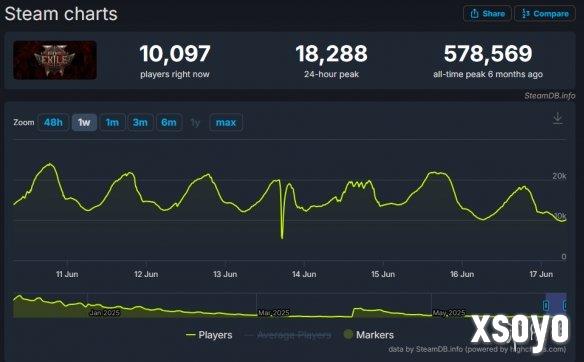Click the 10,097 players right now value
The height and width of the screenshot is (362, 584).
point(175,54)
